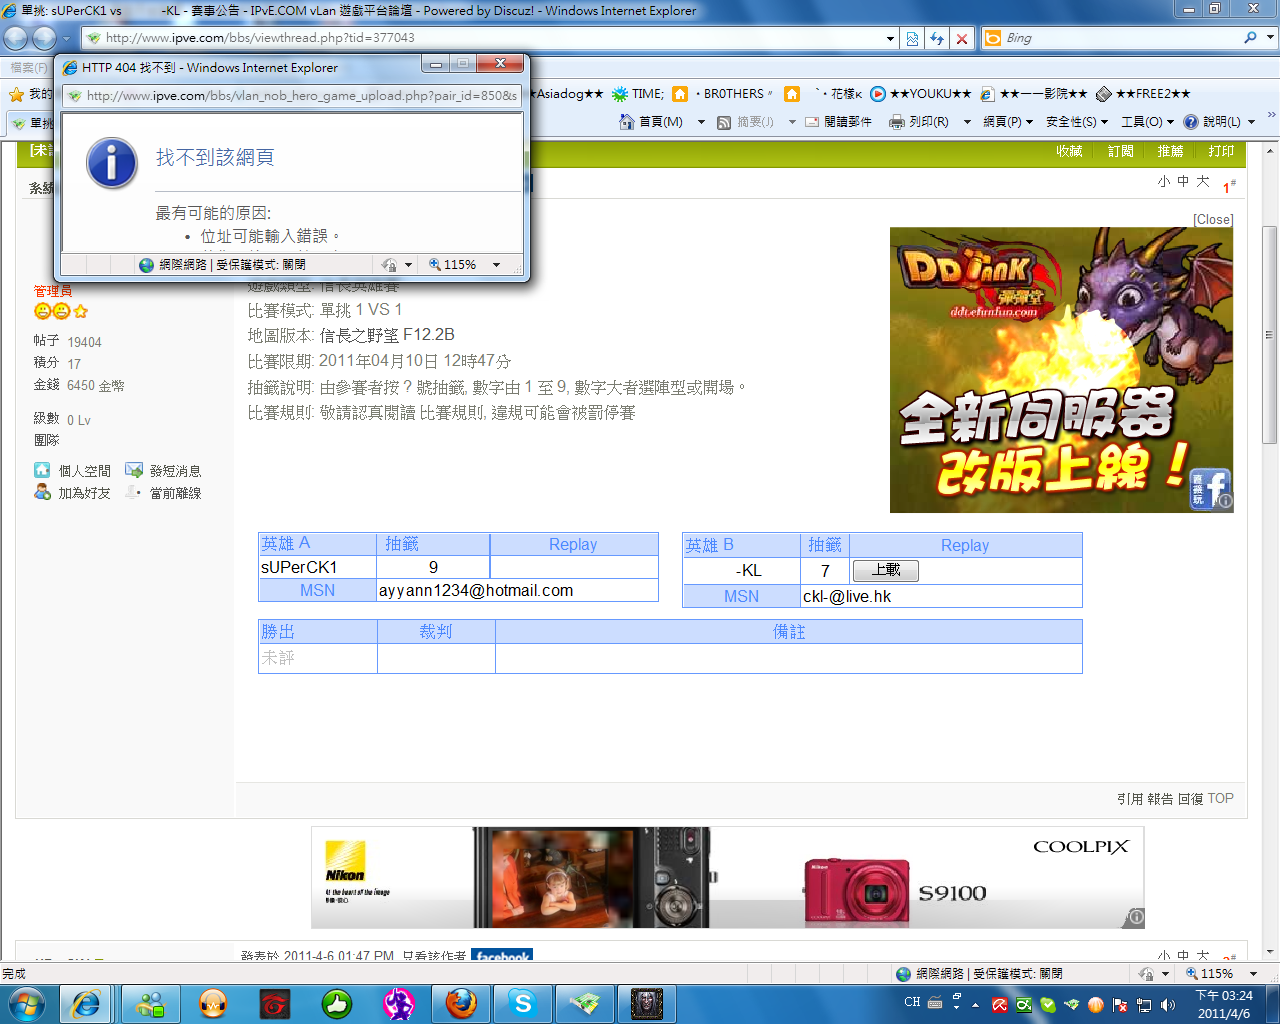This screenshot has height=1024, width=1280.
Task: Open the TIME; favorites bookmark
Action: [x=638, y=94]
